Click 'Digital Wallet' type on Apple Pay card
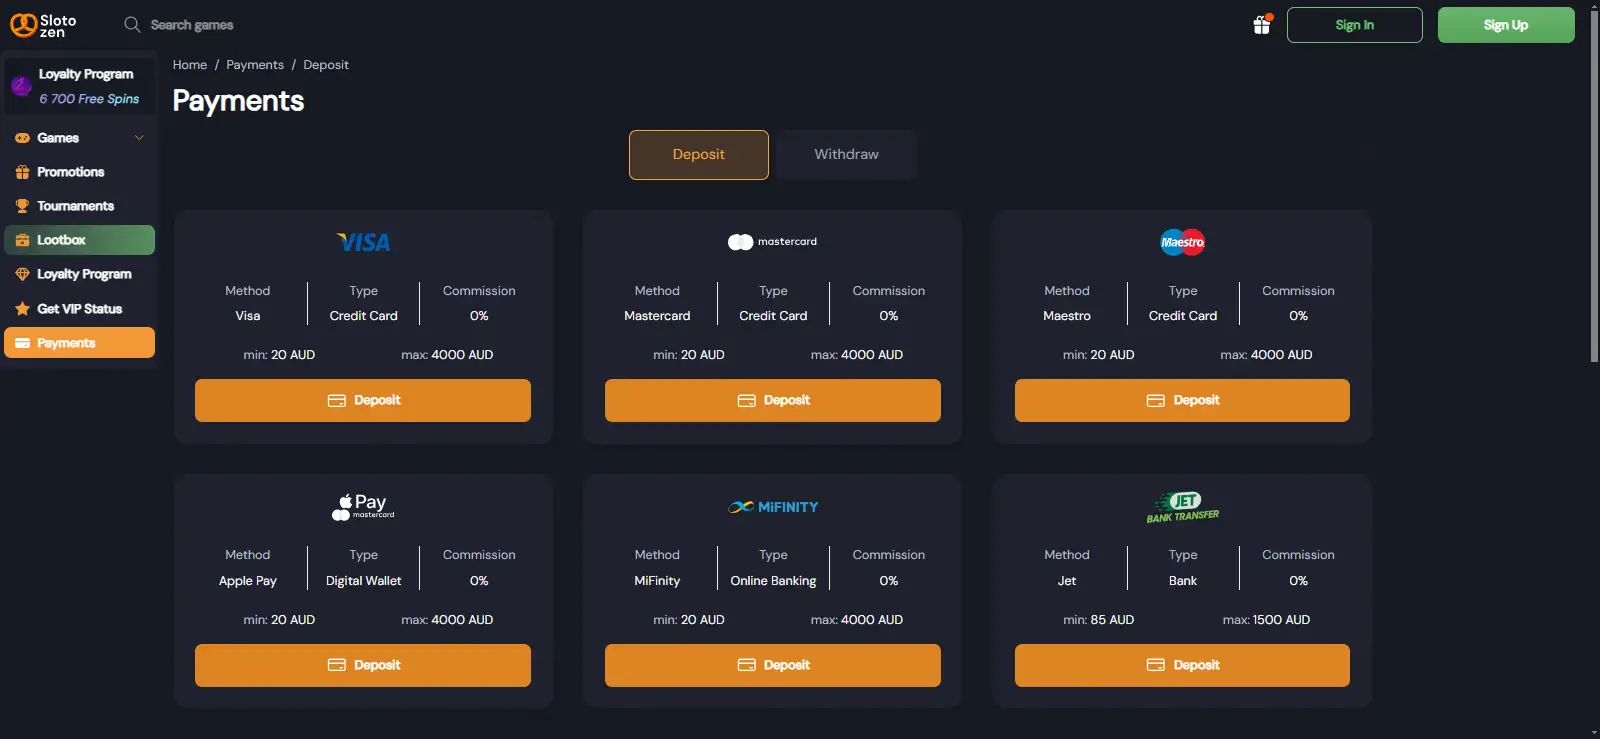 [364, 581]
